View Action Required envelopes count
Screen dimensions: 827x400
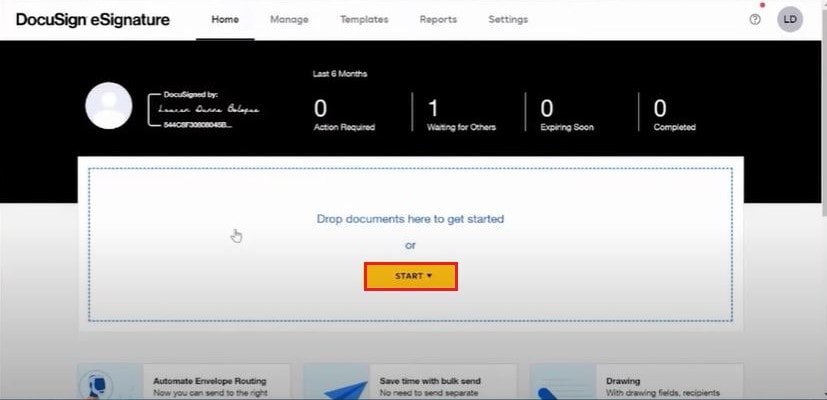point(344,115)
